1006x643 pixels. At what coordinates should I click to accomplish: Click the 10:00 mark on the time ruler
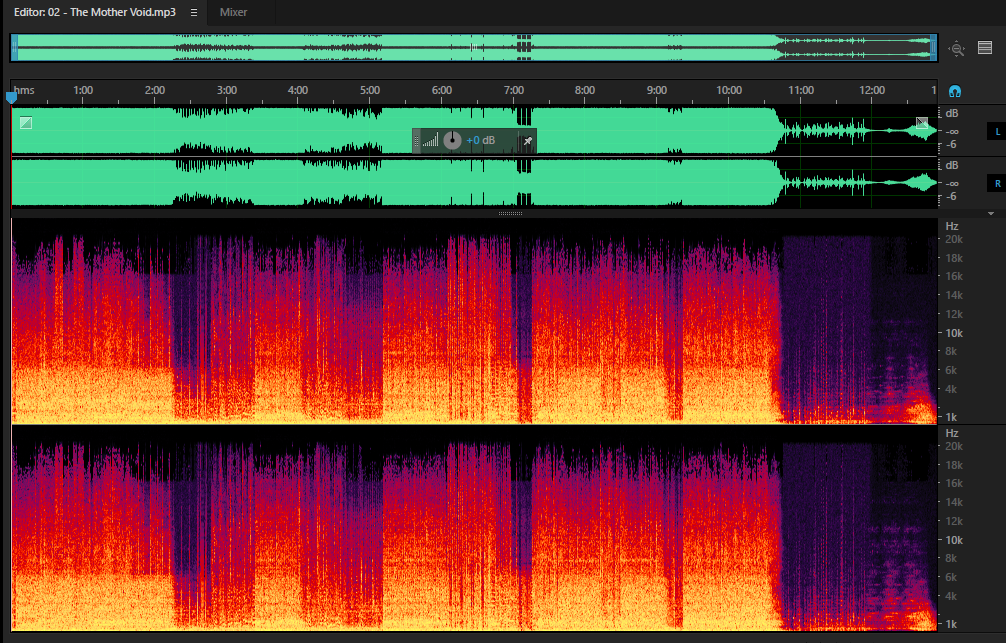729,90
